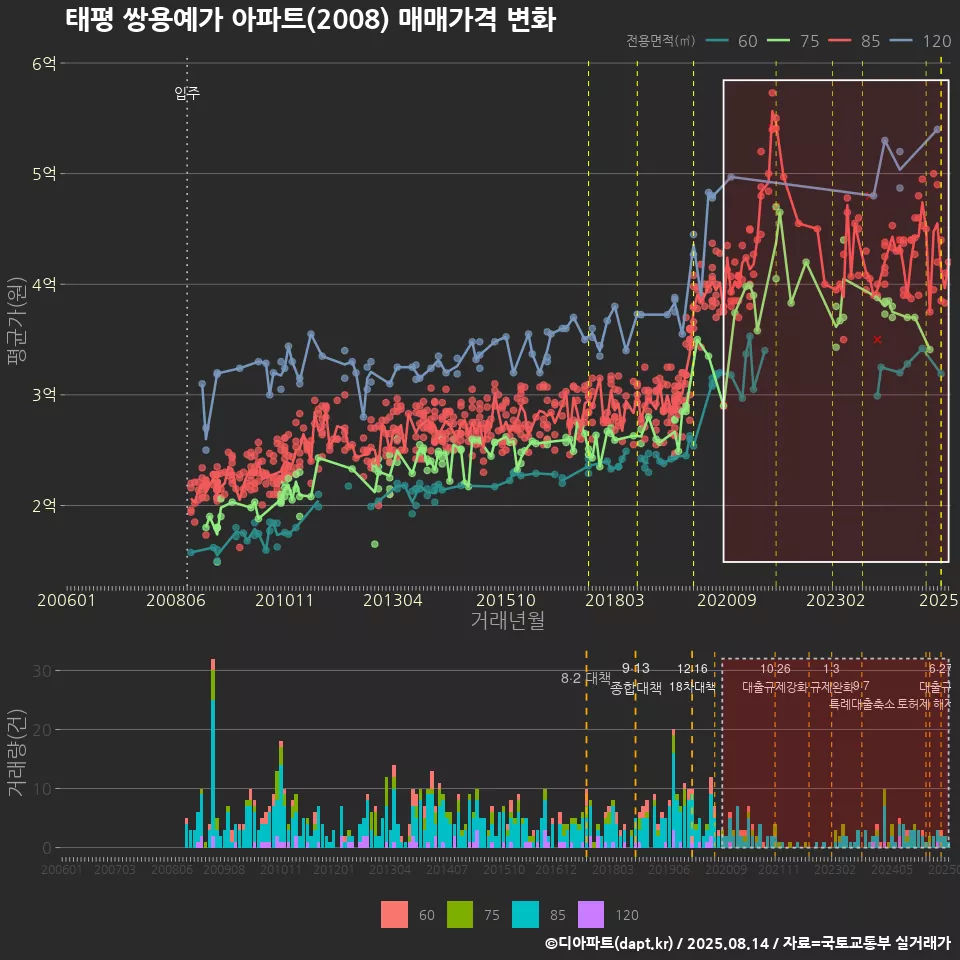Select the purple 120 swatch in bar legend
Image resolution: width=960 pixels, height=960 pixels.
point(591,915)
